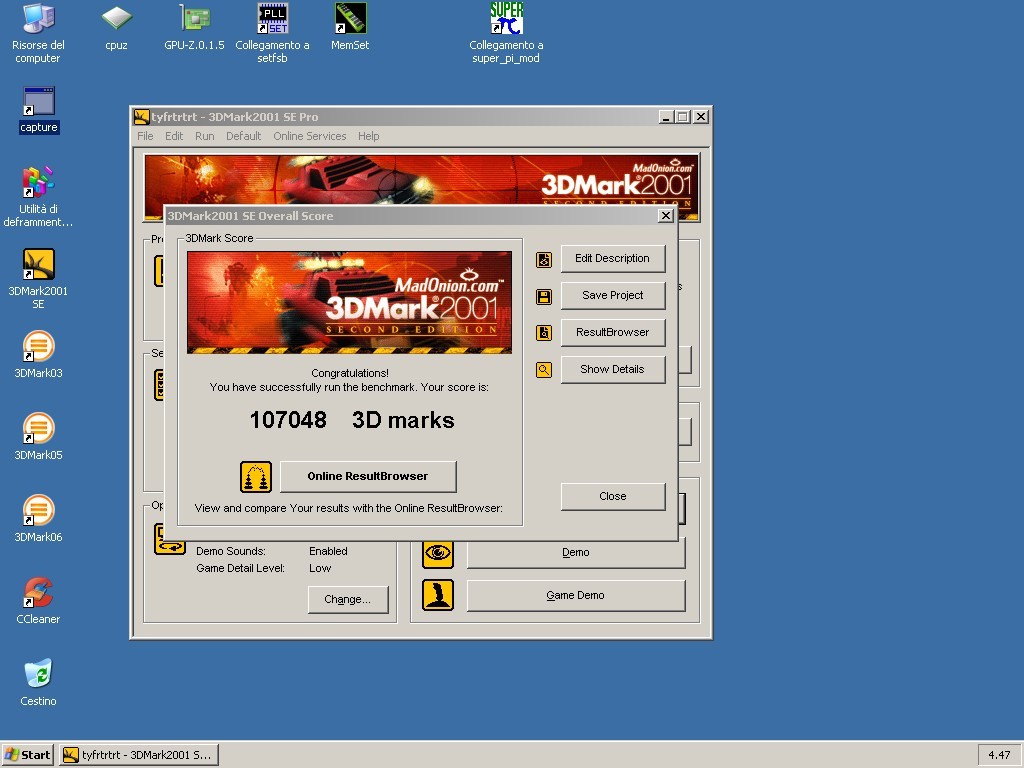Click the MadOnion 3DMark2001 banner in dialog
Image resolution: width=1024 pixels, height=768 pixels.
pos(349,302)
